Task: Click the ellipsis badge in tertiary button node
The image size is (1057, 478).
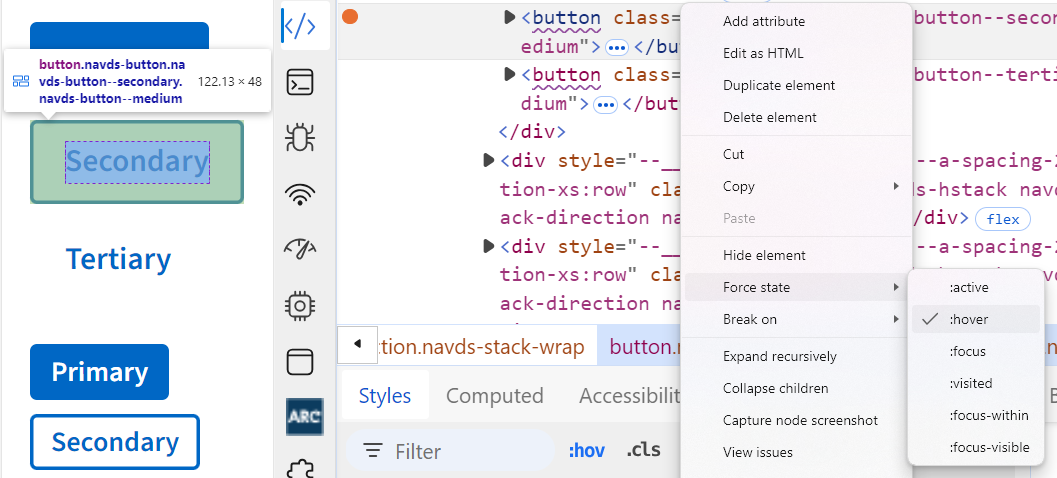Action: (605, 104)
